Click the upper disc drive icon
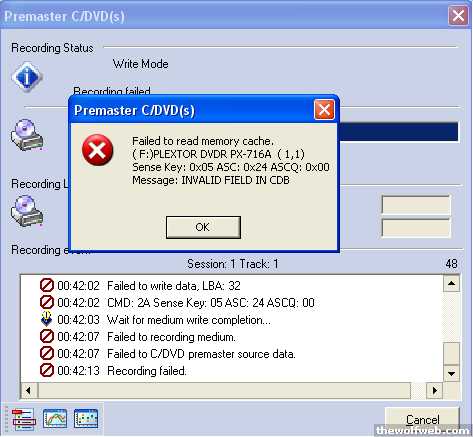This screenshot has width=473, height=437. pos(27,135)
